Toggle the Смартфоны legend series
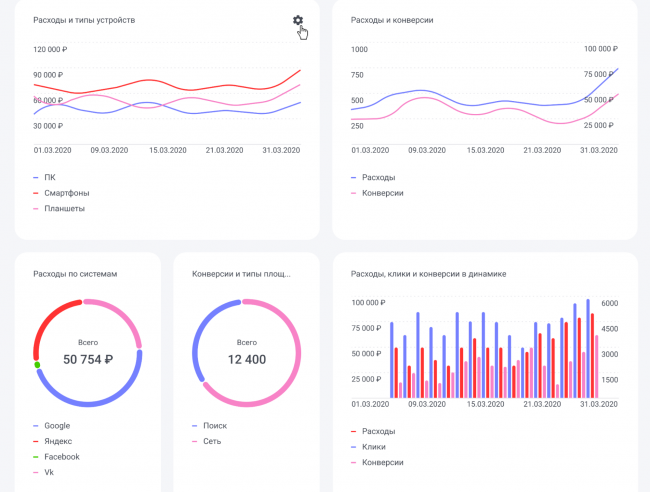The height and width of the screenshot is (492, 650). 60,193
